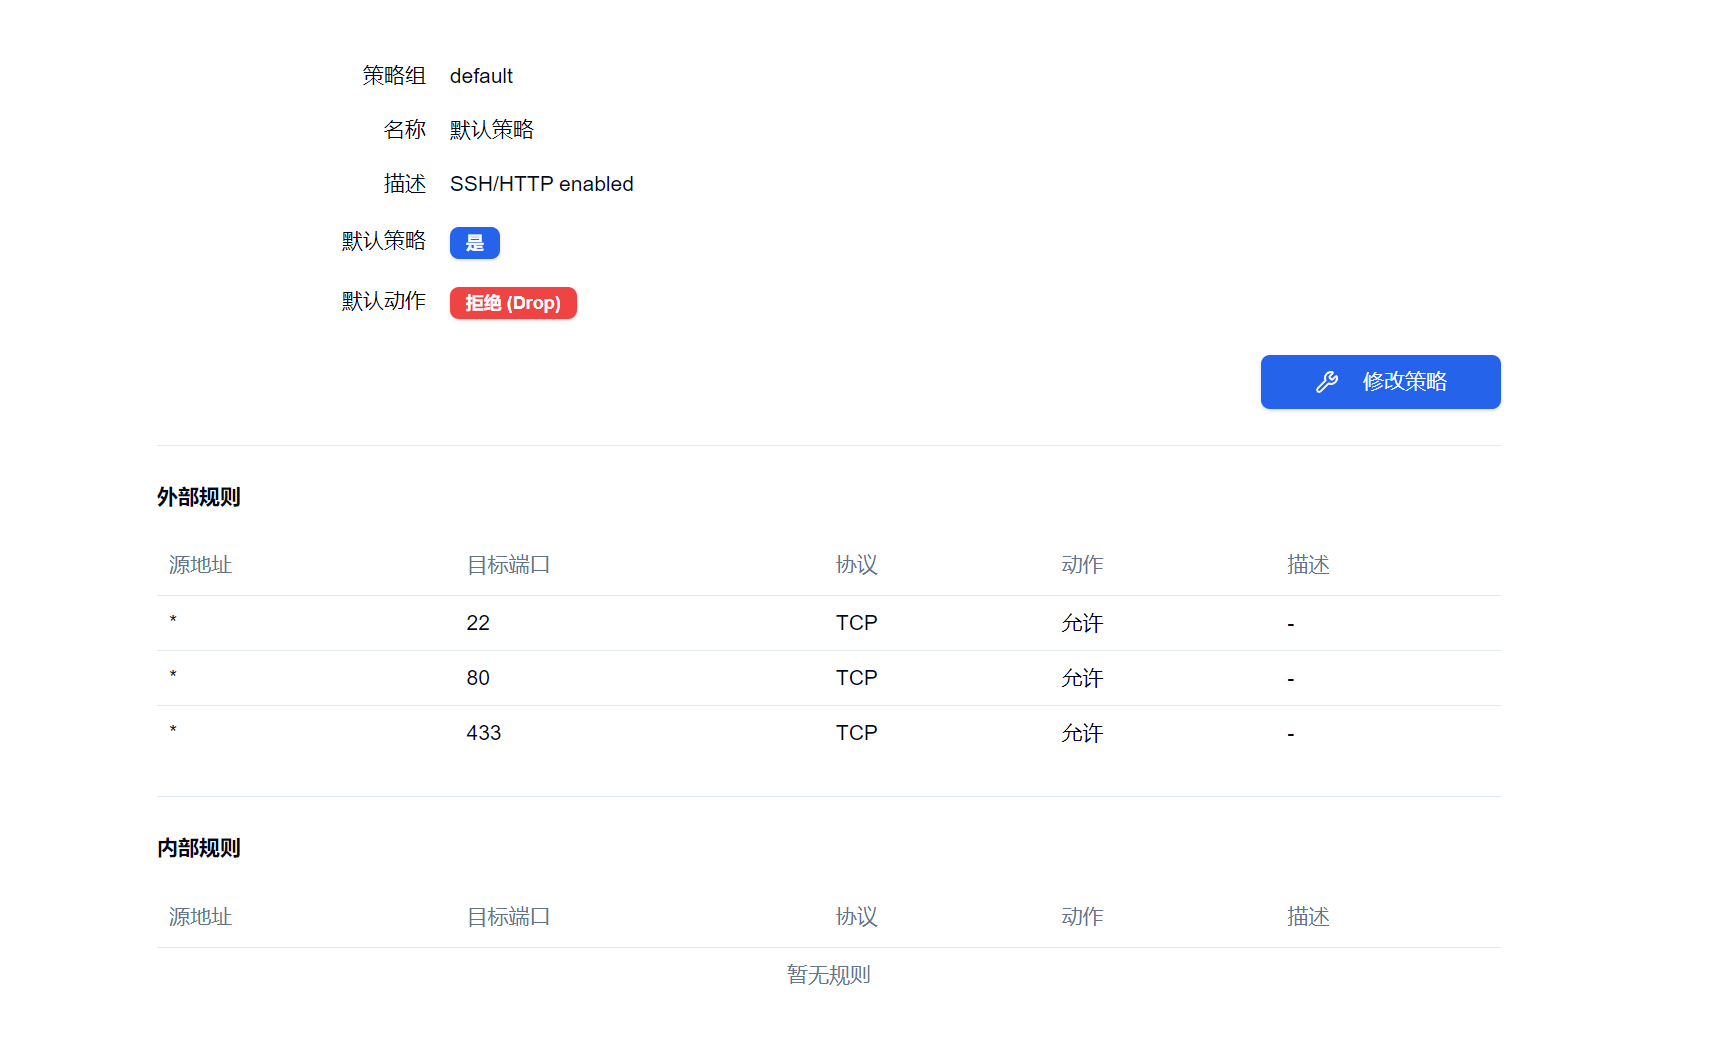Click the 允许 action for port 22 rule
1716x1041 pixels.
[1081, 622]
